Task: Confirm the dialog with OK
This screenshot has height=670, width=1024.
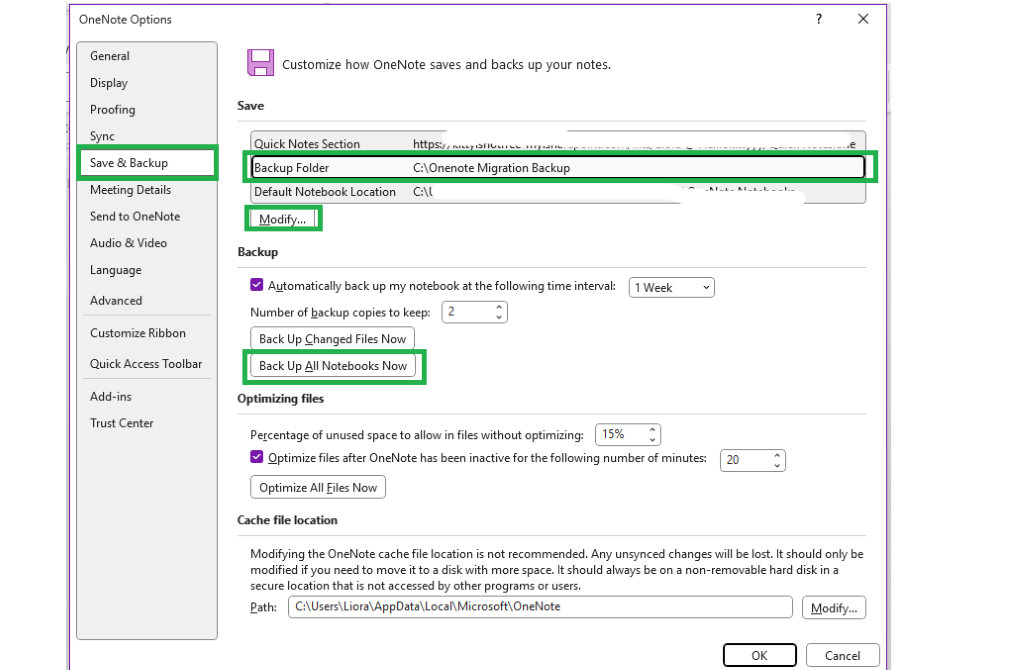Action: point(760,655)
